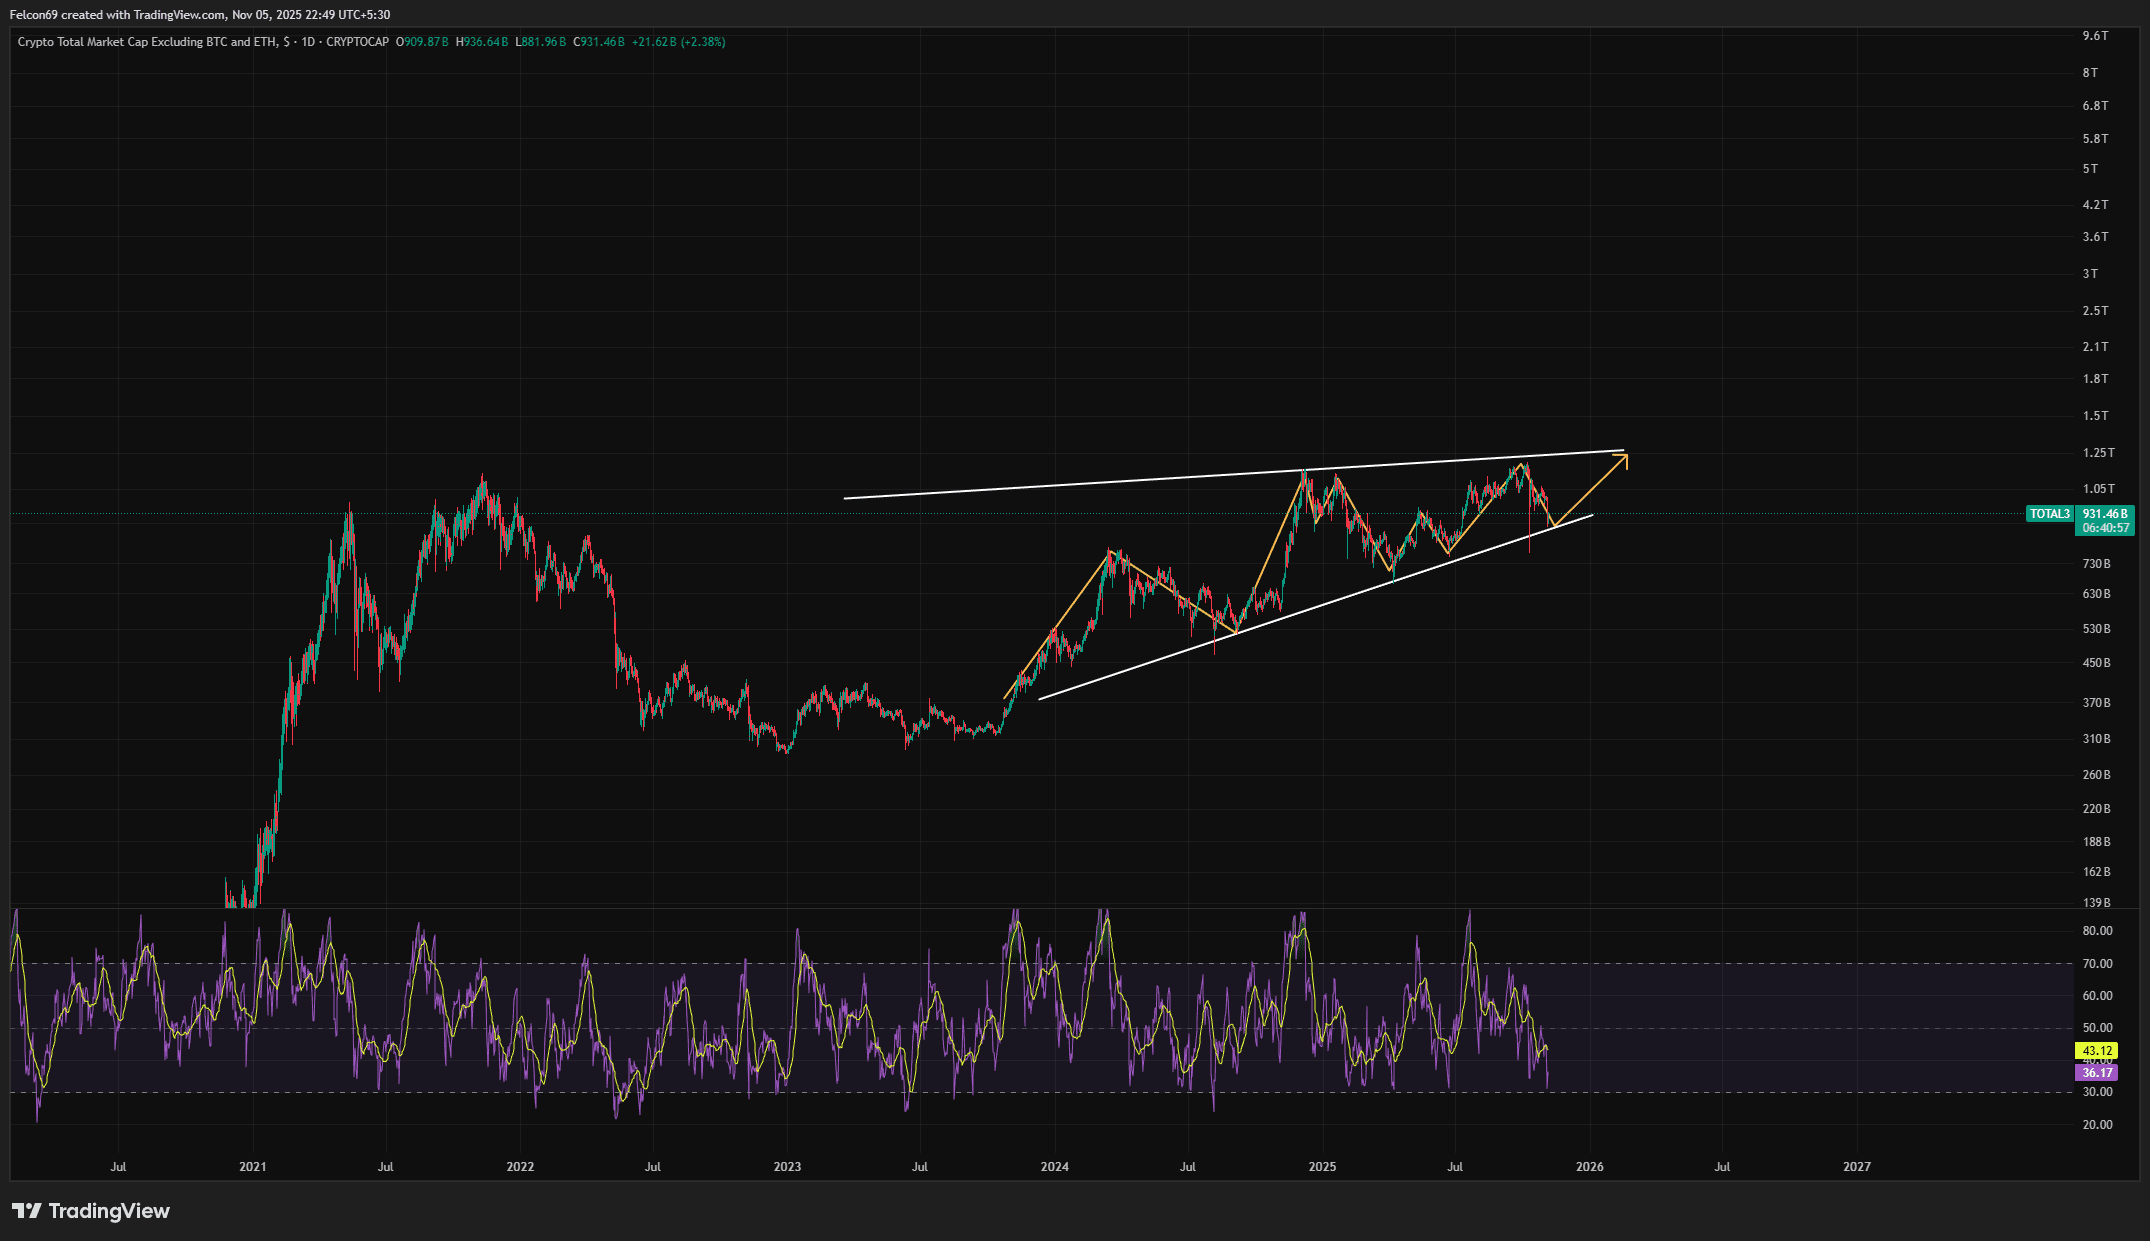The image size is (2150, 1241).
Task: Click the 2026 label on time axis
Action: [1589, 1167]
